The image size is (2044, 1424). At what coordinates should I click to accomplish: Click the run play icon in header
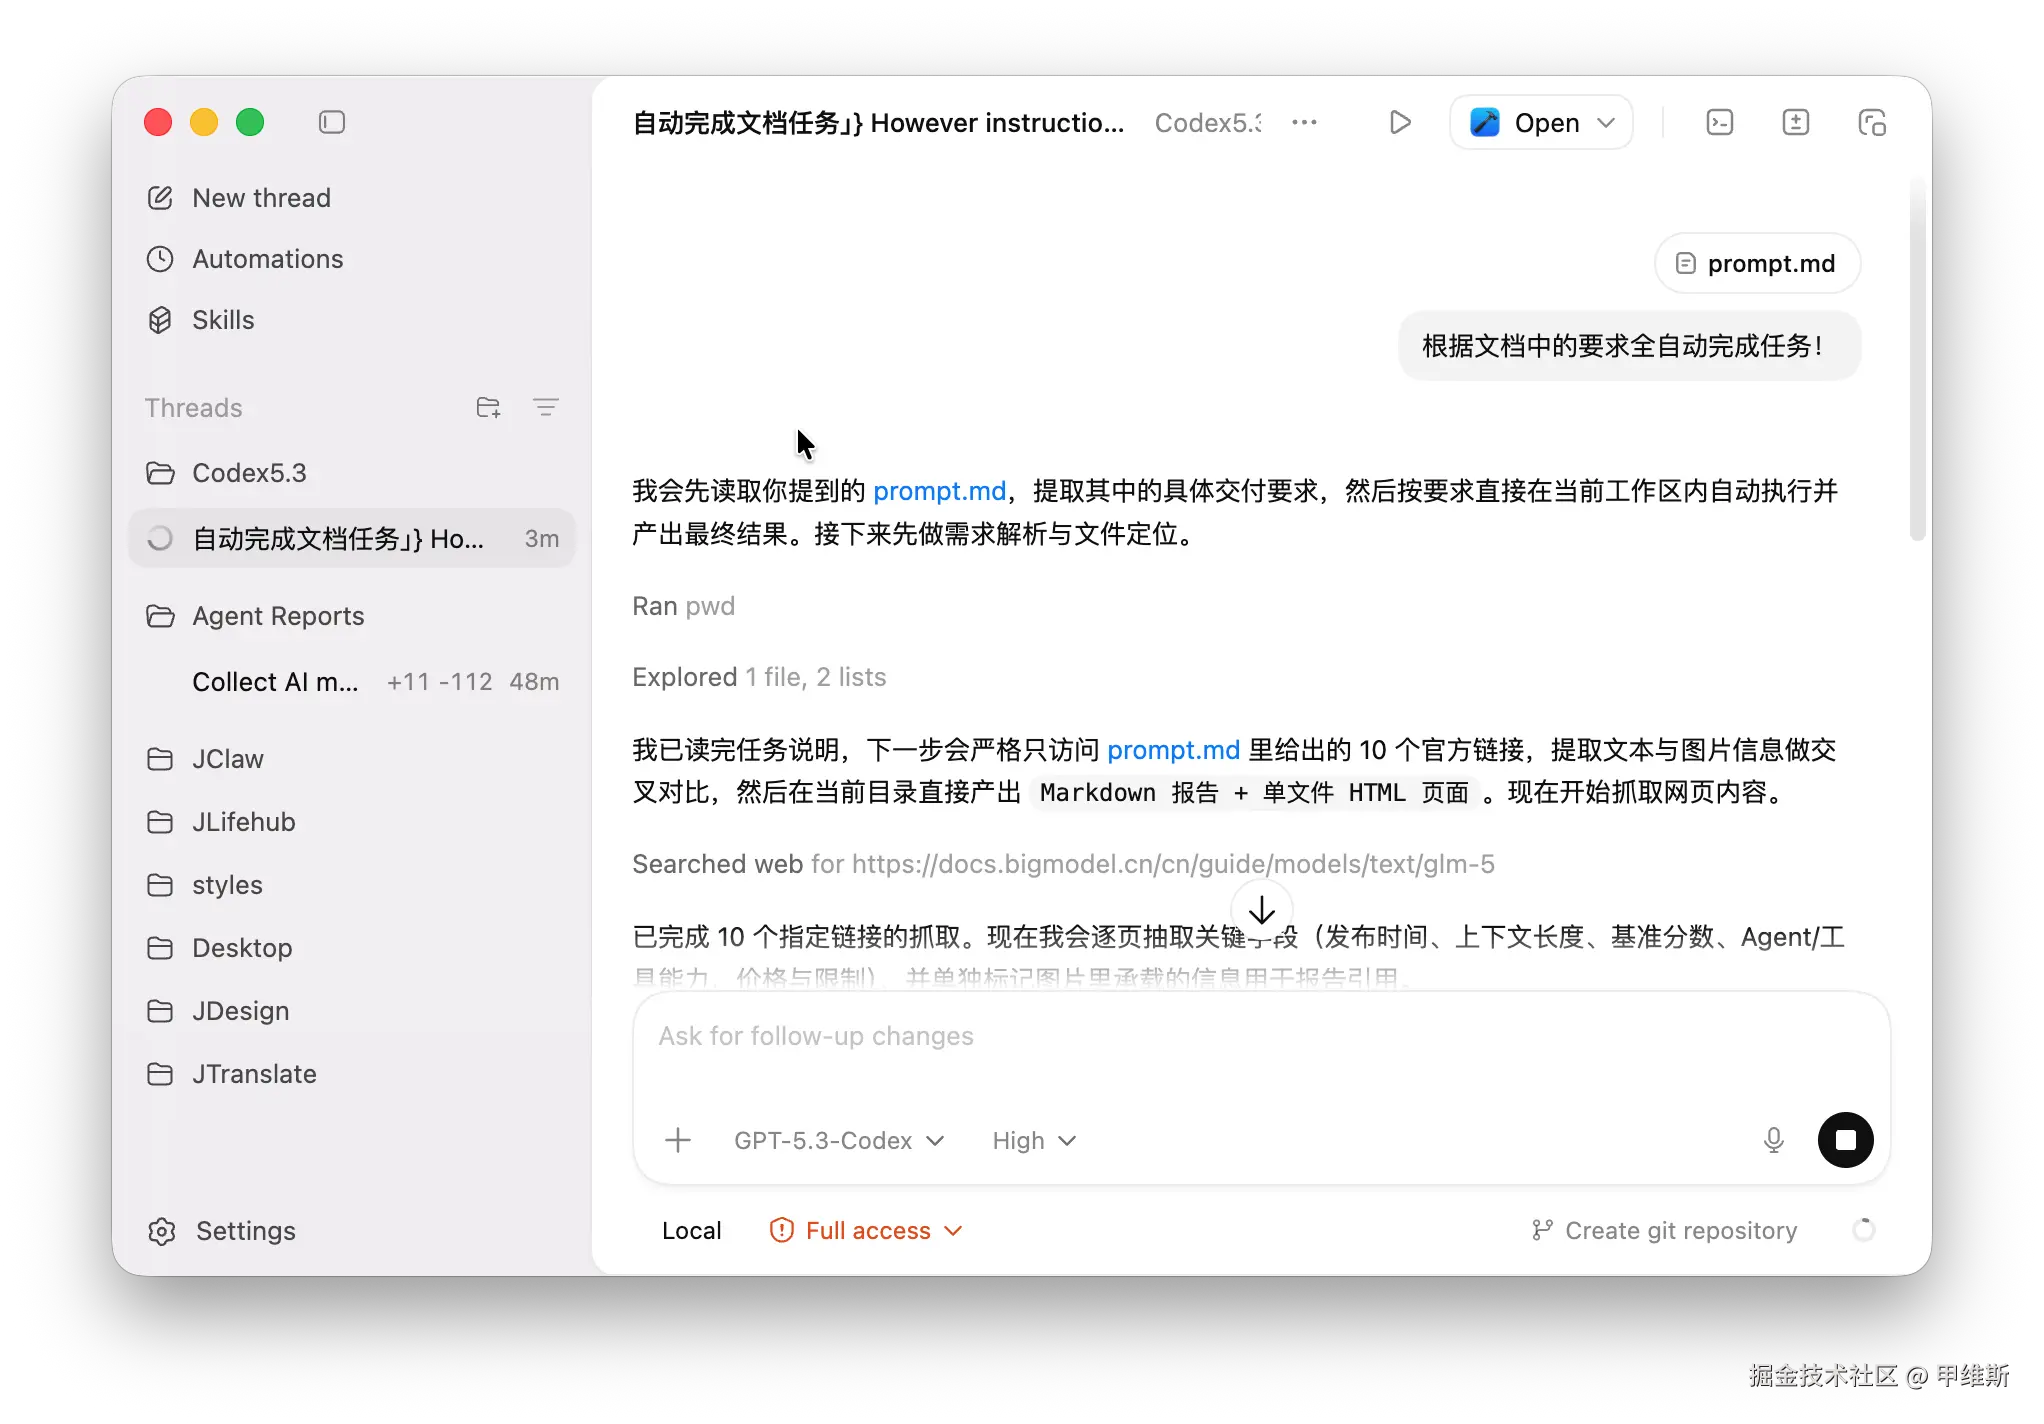click(1400, 122)
